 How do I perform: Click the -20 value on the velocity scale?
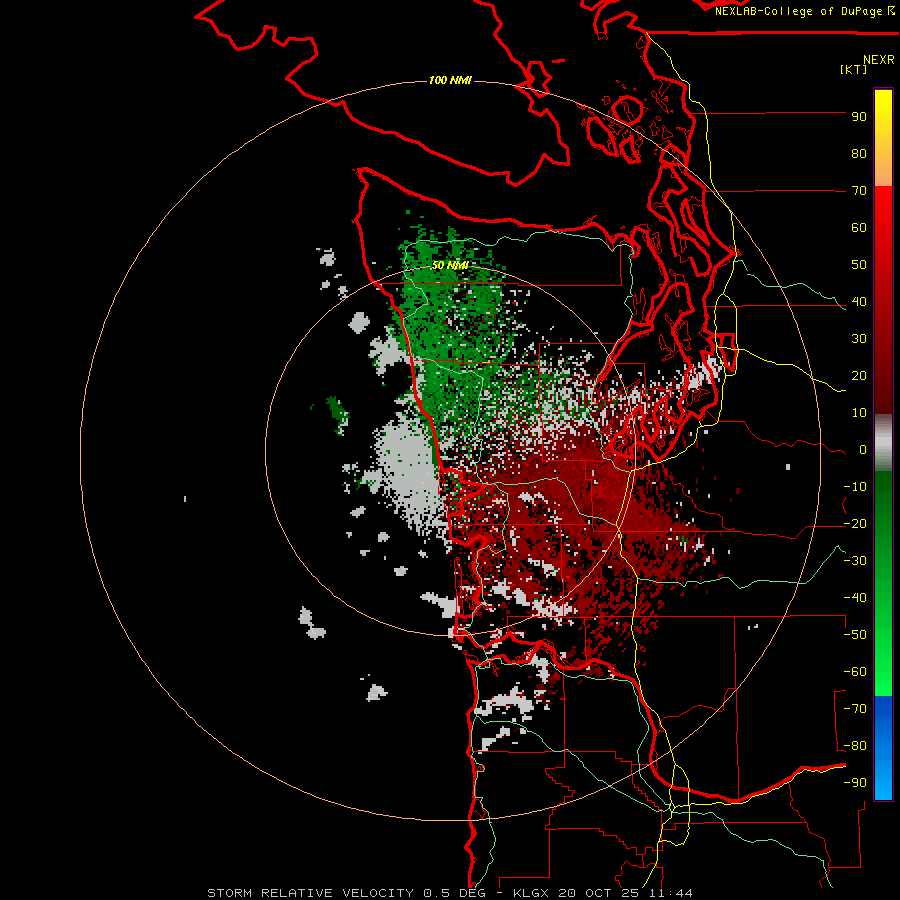coord(855,523)
